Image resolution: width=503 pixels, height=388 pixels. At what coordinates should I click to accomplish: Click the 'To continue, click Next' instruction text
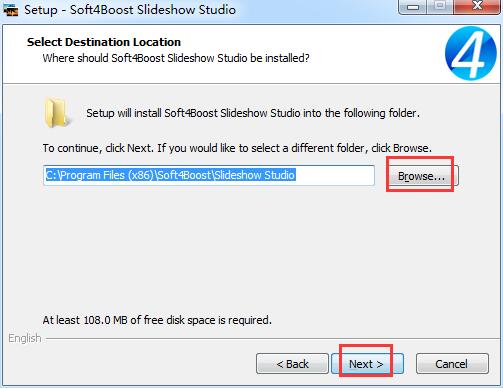[x=237, y=148]
